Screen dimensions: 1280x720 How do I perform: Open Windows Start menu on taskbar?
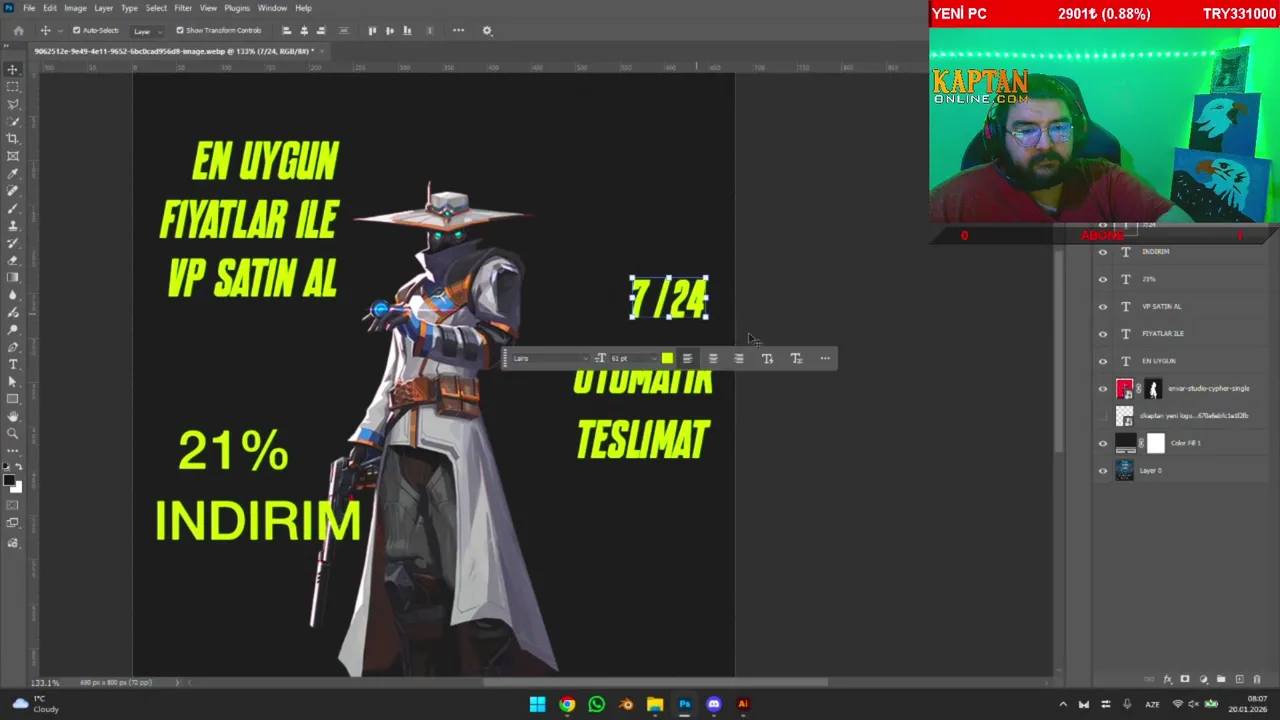537,704
